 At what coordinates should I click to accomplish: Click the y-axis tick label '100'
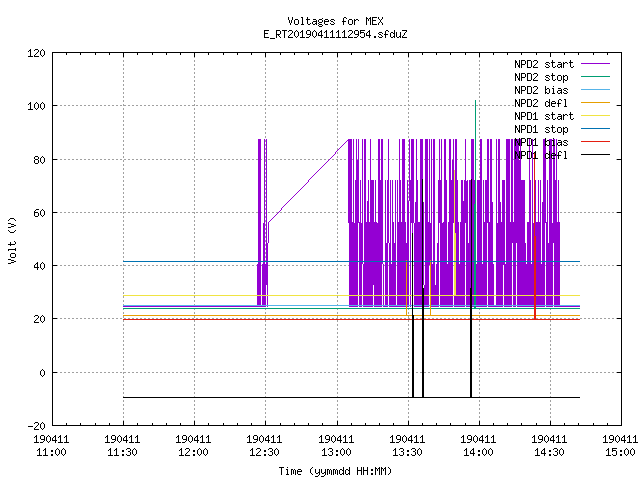(x=36, y=106)
